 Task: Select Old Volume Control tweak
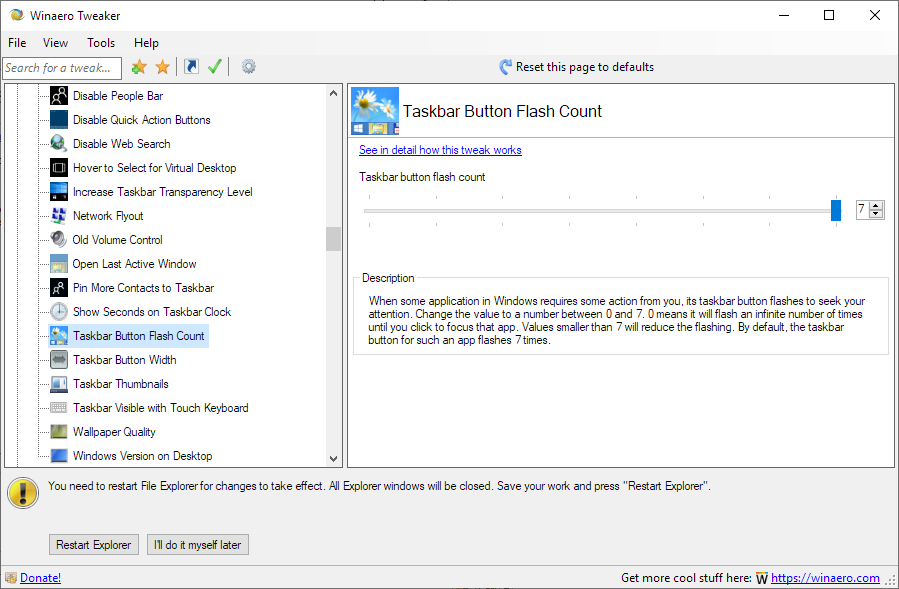click(x=118, y=240)
